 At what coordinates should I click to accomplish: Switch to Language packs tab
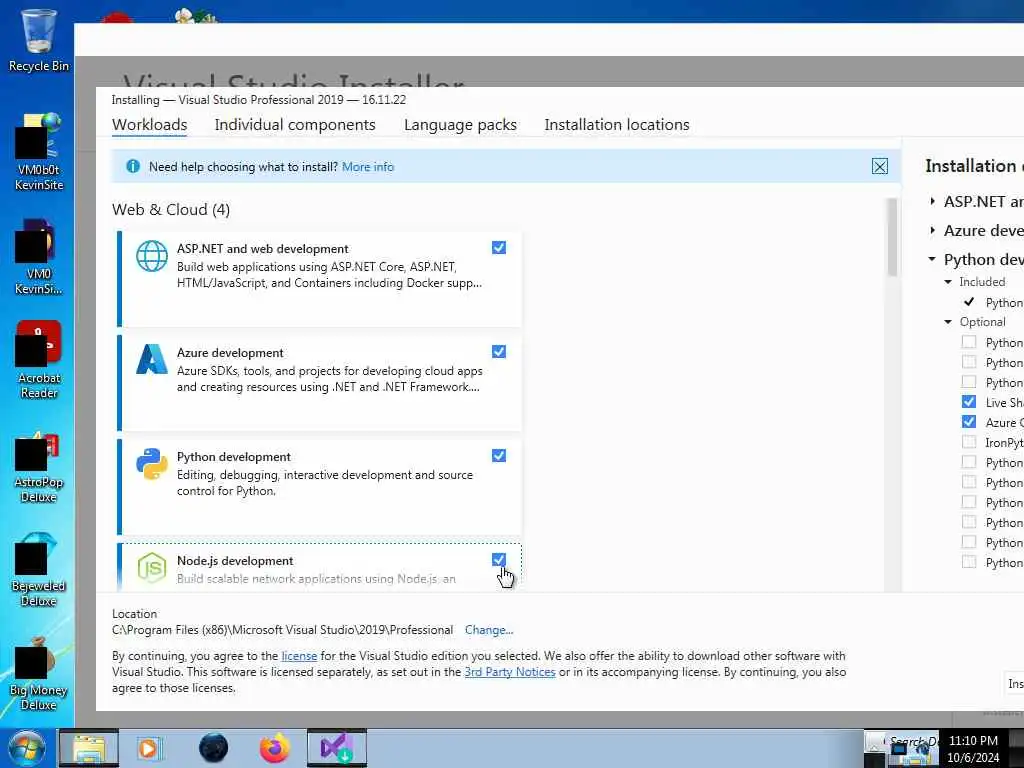click(x=460, y=125)
